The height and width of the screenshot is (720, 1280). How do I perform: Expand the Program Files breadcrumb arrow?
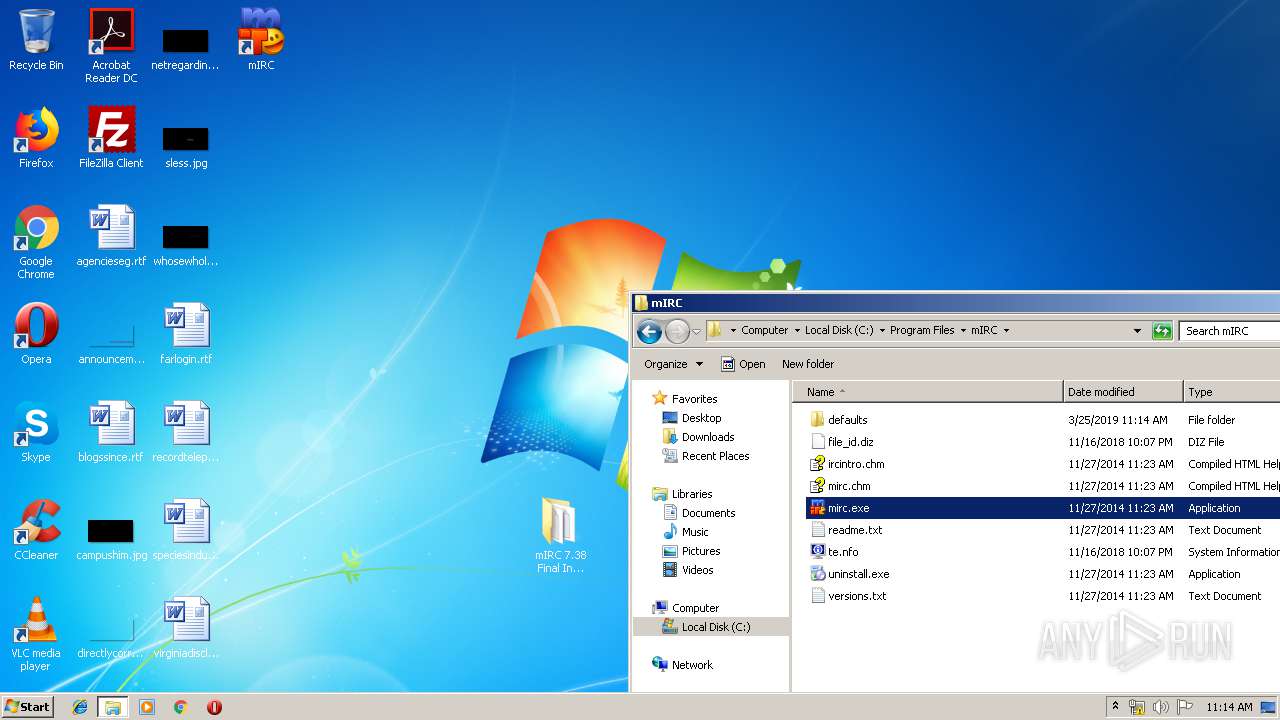(x=963, y=331)
